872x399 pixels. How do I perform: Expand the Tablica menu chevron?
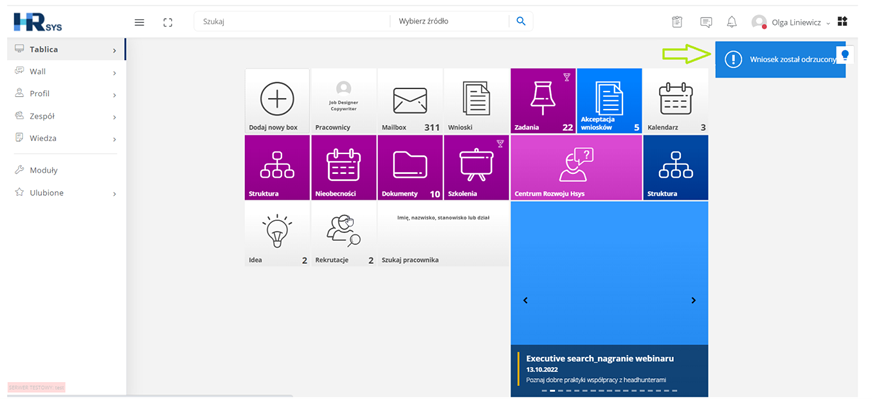point(114,51)
